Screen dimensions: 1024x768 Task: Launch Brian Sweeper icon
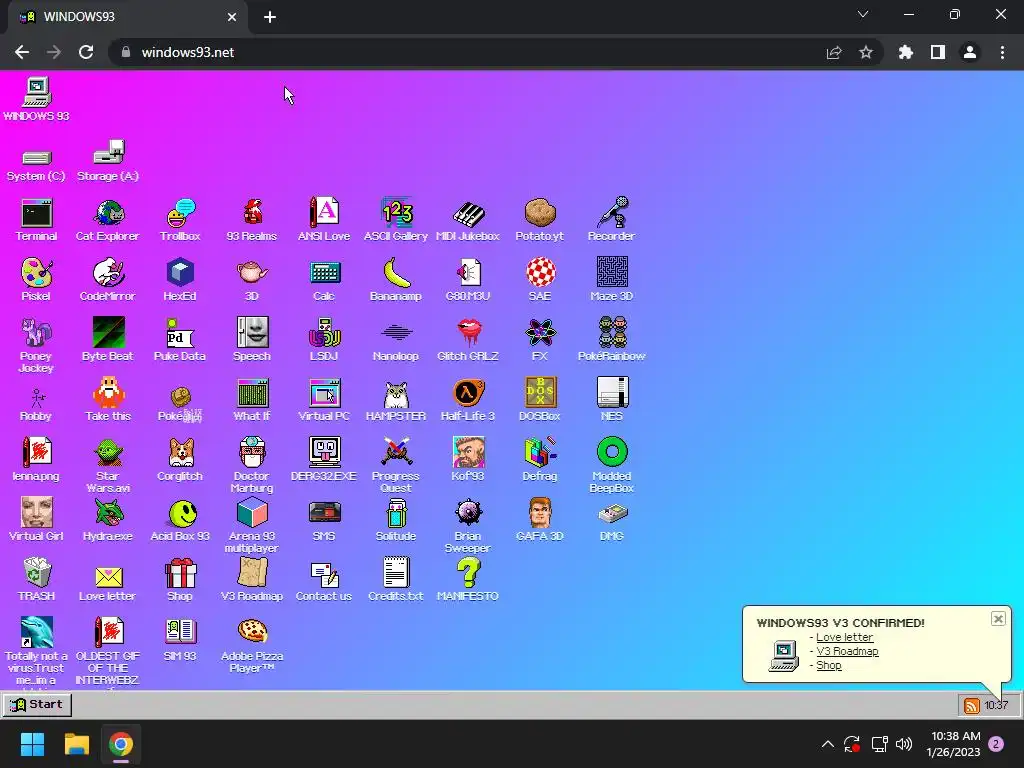click(x=468, y=526)
